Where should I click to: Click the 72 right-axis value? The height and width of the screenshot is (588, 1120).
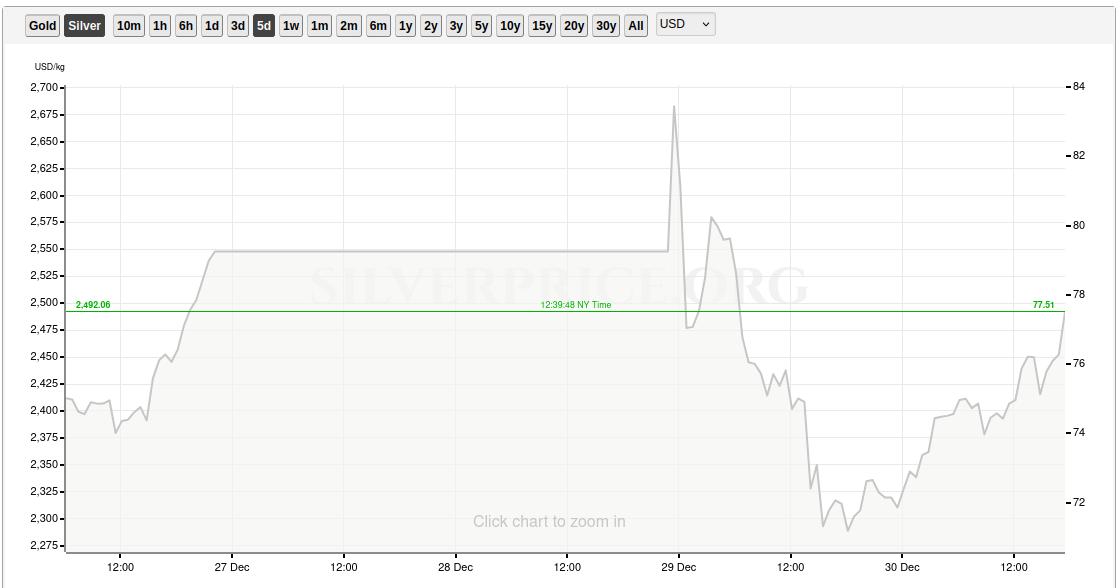tap(1079, 502)
